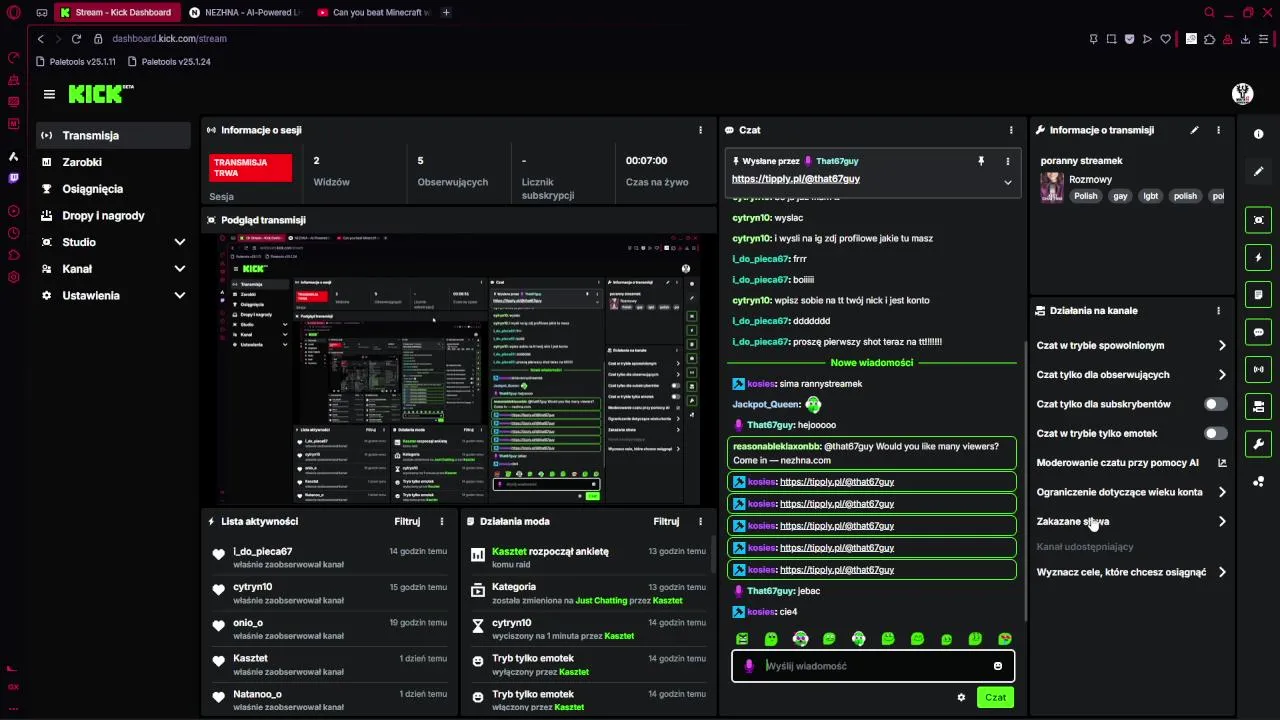Image resolution: width=1280 pixels, height=720 pixels.
Task: Click the info icon in right rail
Action: pyautogui.click(x=1258, y=134)
